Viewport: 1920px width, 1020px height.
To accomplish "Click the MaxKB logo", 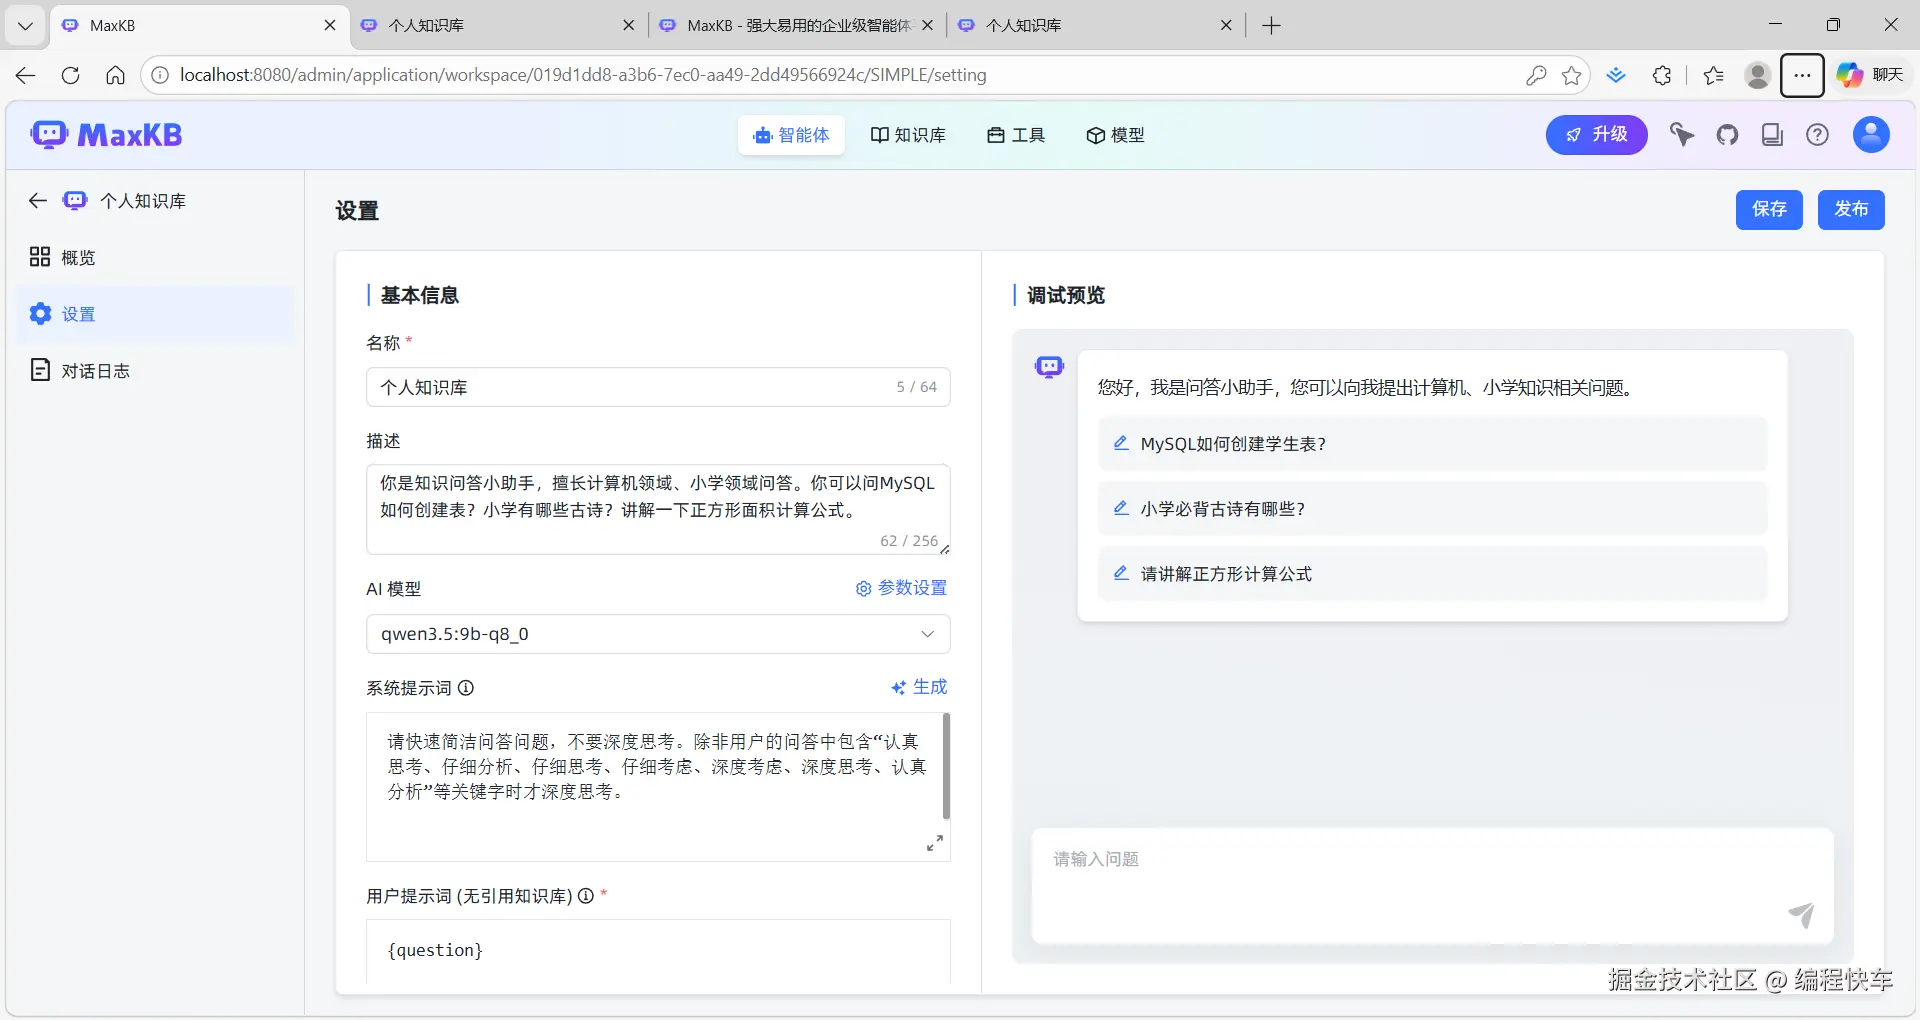I will (106, 135).
